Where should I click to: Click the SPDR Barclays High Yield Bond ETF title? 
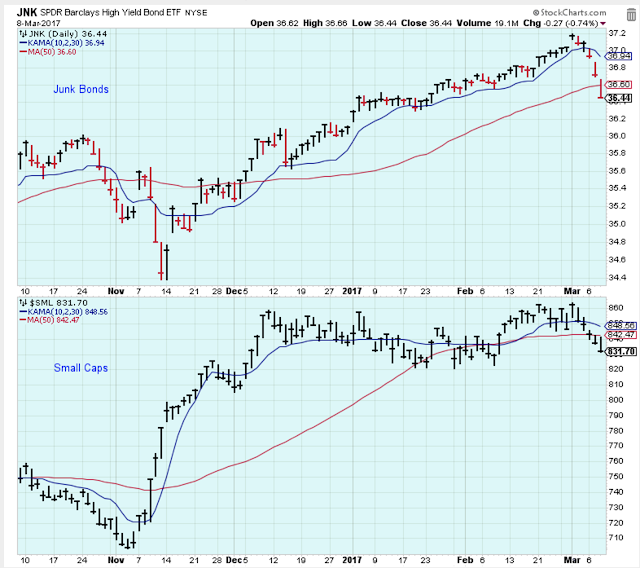coord(111,13)
